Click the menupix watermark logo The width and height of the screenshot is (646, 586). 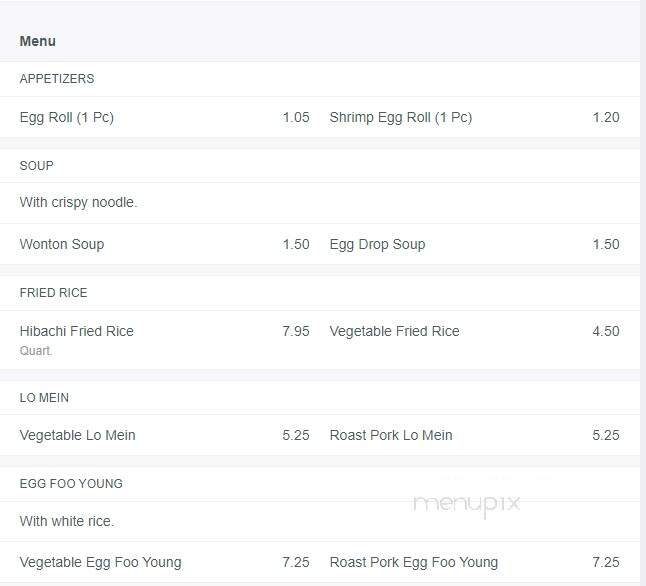pyautogui.click(x=466, y=504)
